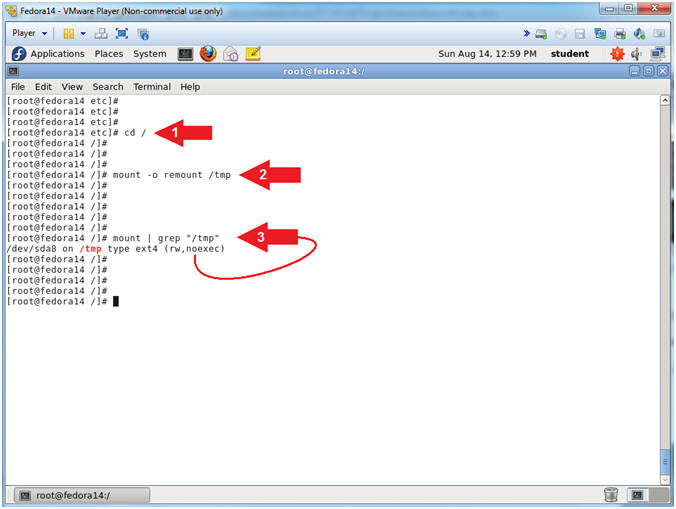Expand the power options arrow beside pause
This screenshot has width=676, height=509.
(83, 33)
